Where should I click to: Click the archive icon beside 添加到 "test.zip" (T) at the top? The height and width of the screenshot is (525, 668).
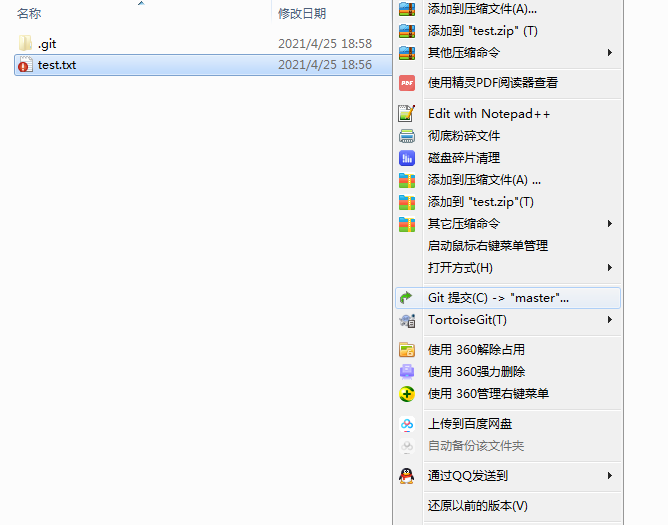pyautogui.click(x=407, y=31)
